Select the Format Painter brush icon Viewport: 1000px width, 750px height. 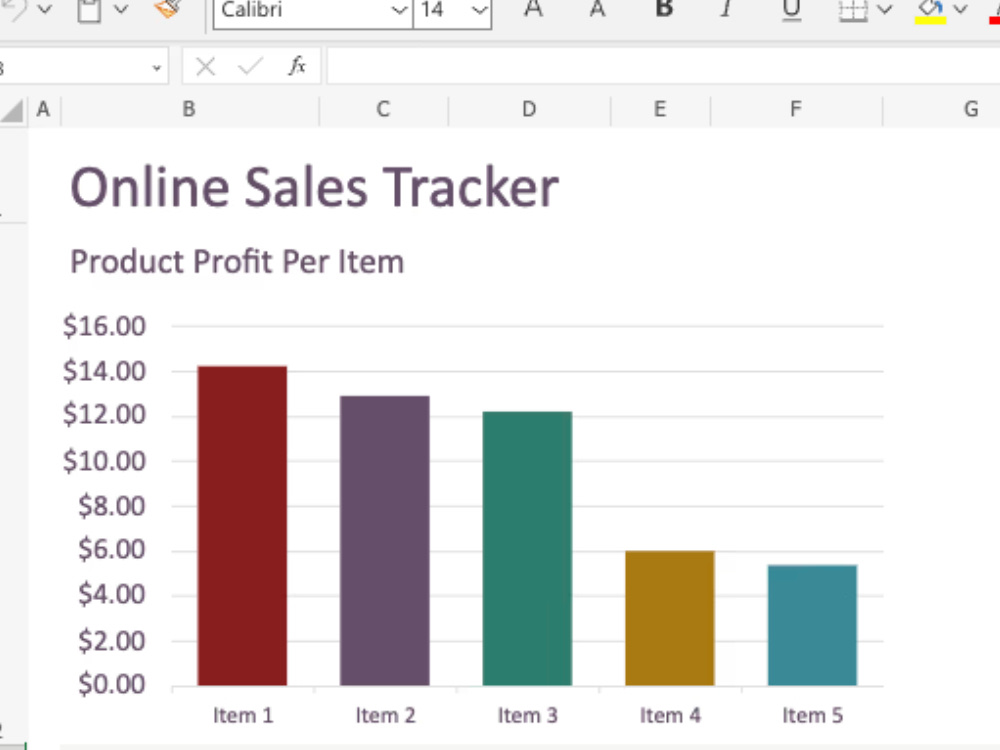click(168, 8)
